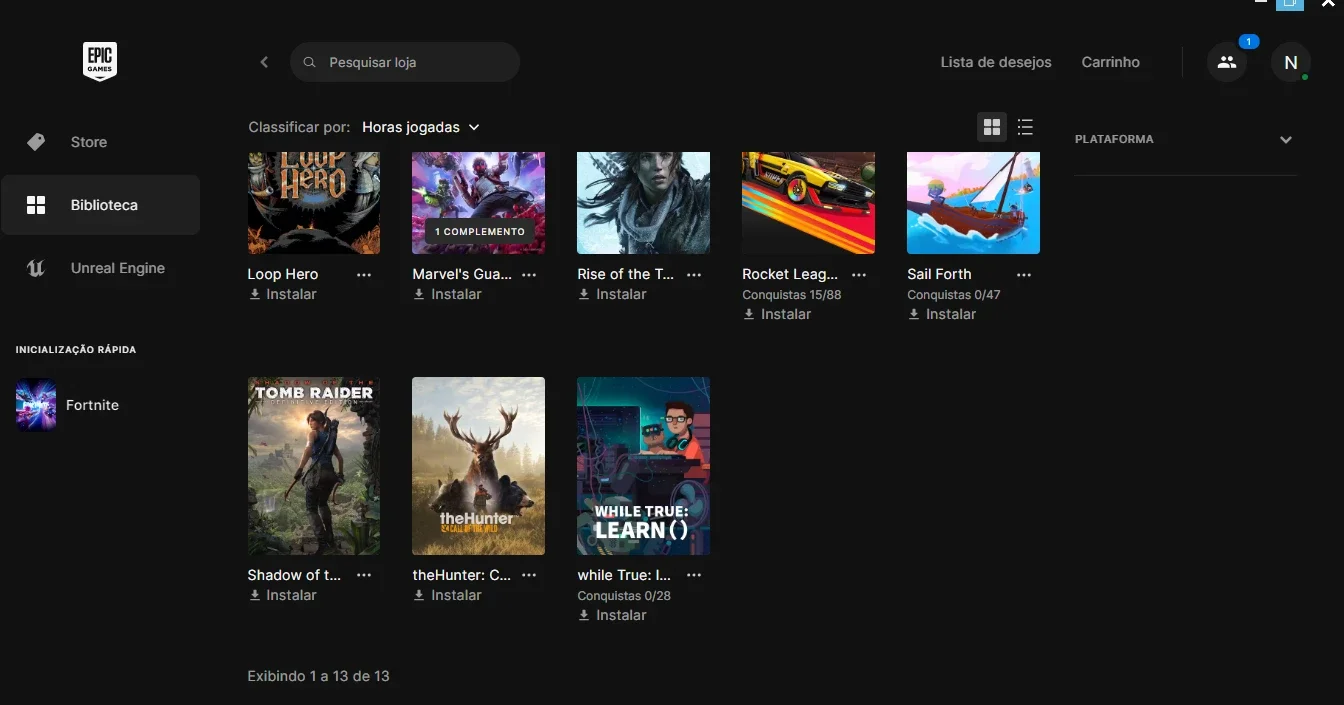Open the Carrinho link
This screenshot has width=1344, height=705.
coord(1110,62)
